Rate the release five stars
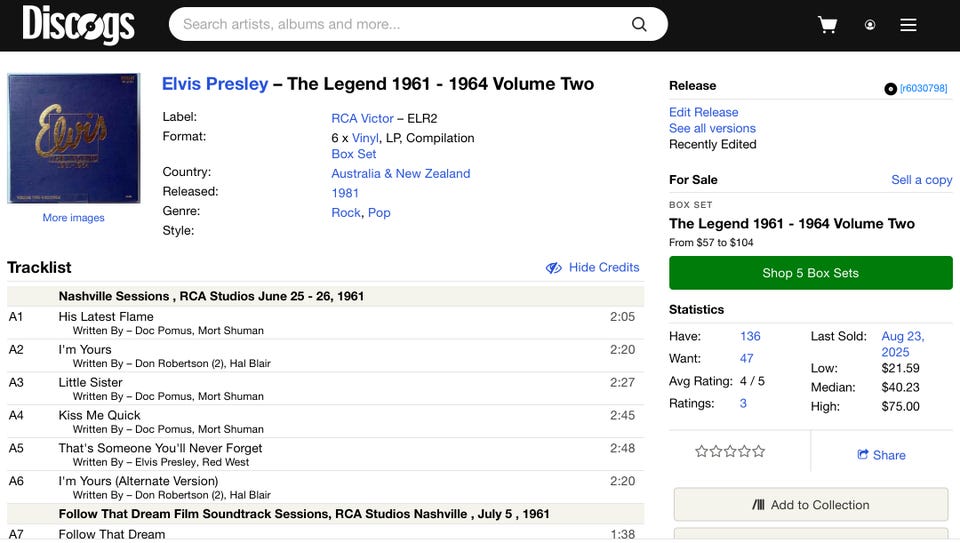Image resolution: width=960 pixels, height=543 pixels. (x=759, y=452)
